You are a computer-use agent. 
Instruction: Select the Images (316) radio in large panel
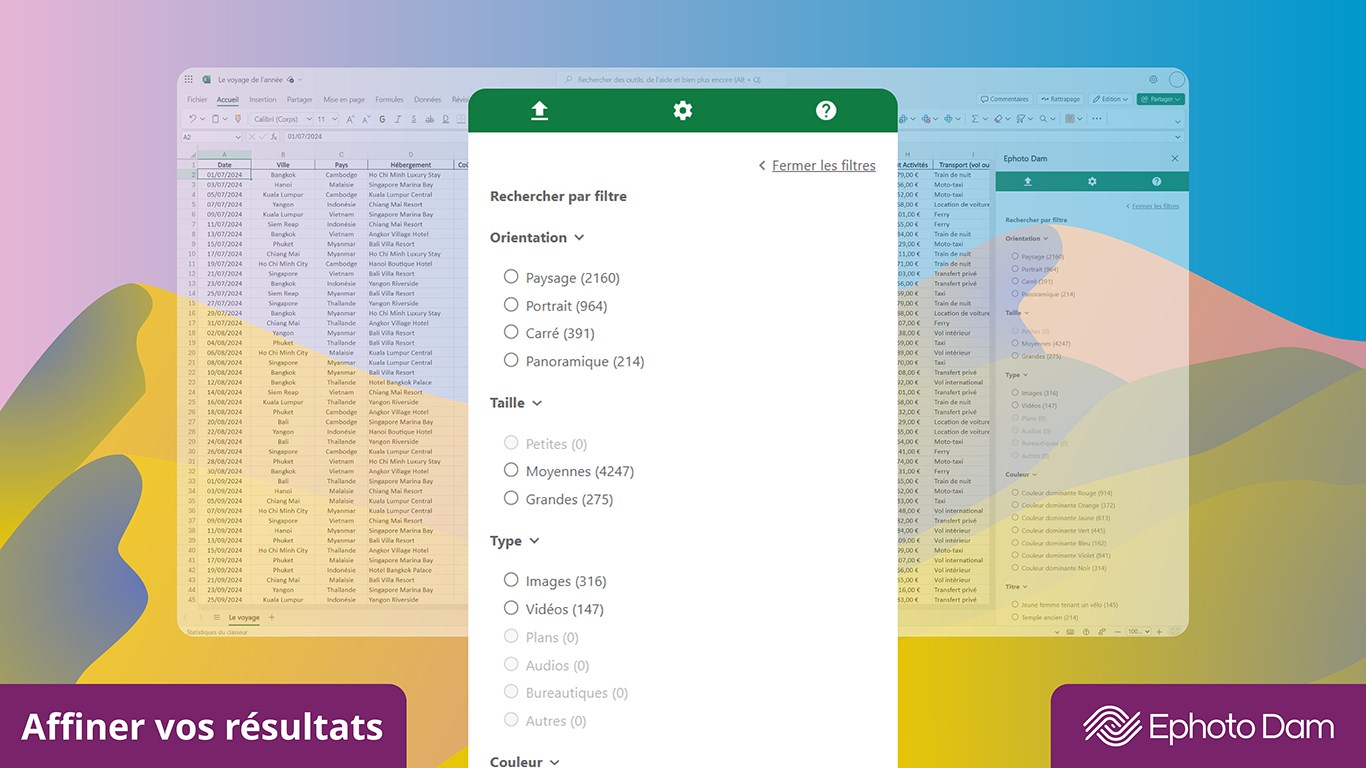click(511, 580)
